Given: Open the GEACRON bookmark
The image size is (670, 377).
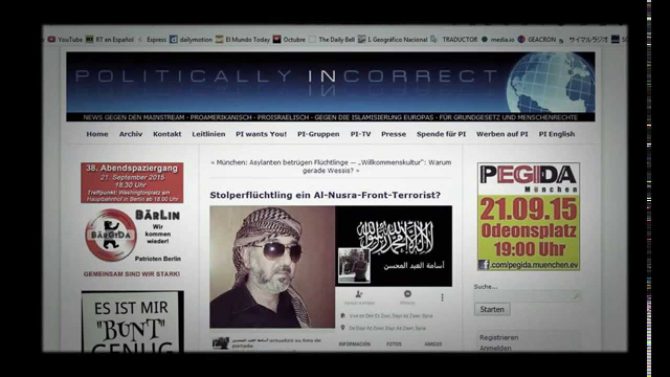Looking at the screenshot, I should click(537, 39).
